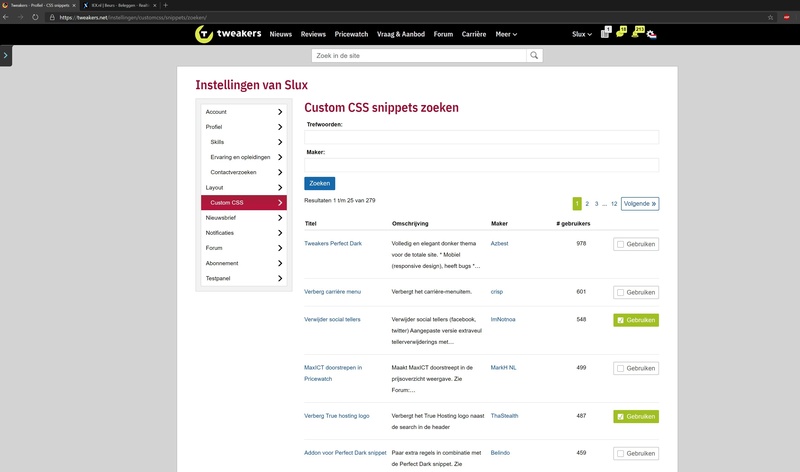Screen dimensions: 800x472
Task: Open Verwijder social tellers snippet link
Action: [332, 319]
